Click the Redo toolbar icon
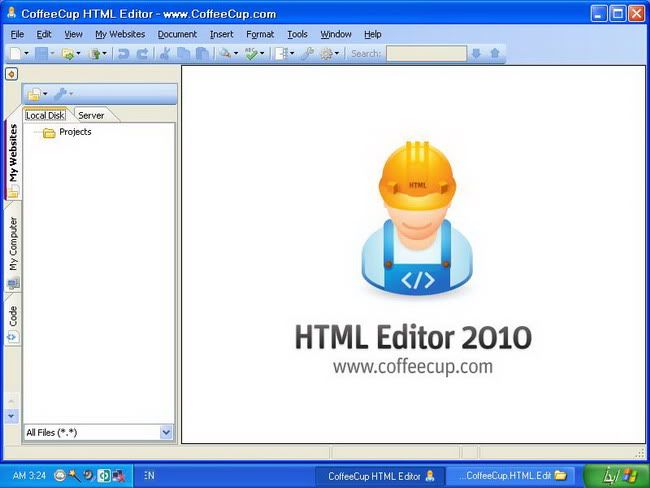The image size is (650, 488). click(x=142, y=53)
